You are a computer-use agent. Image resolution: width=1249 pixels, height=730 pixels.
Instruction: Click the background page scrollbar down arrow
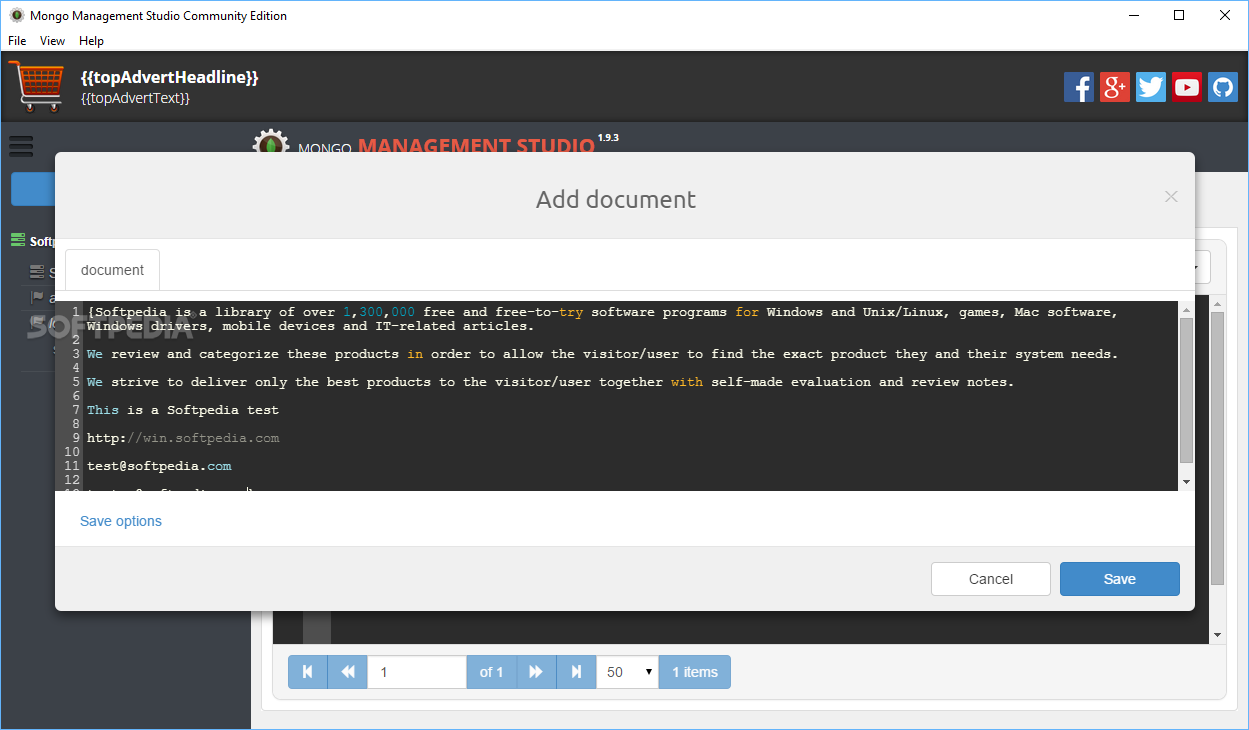point(1217,634)
